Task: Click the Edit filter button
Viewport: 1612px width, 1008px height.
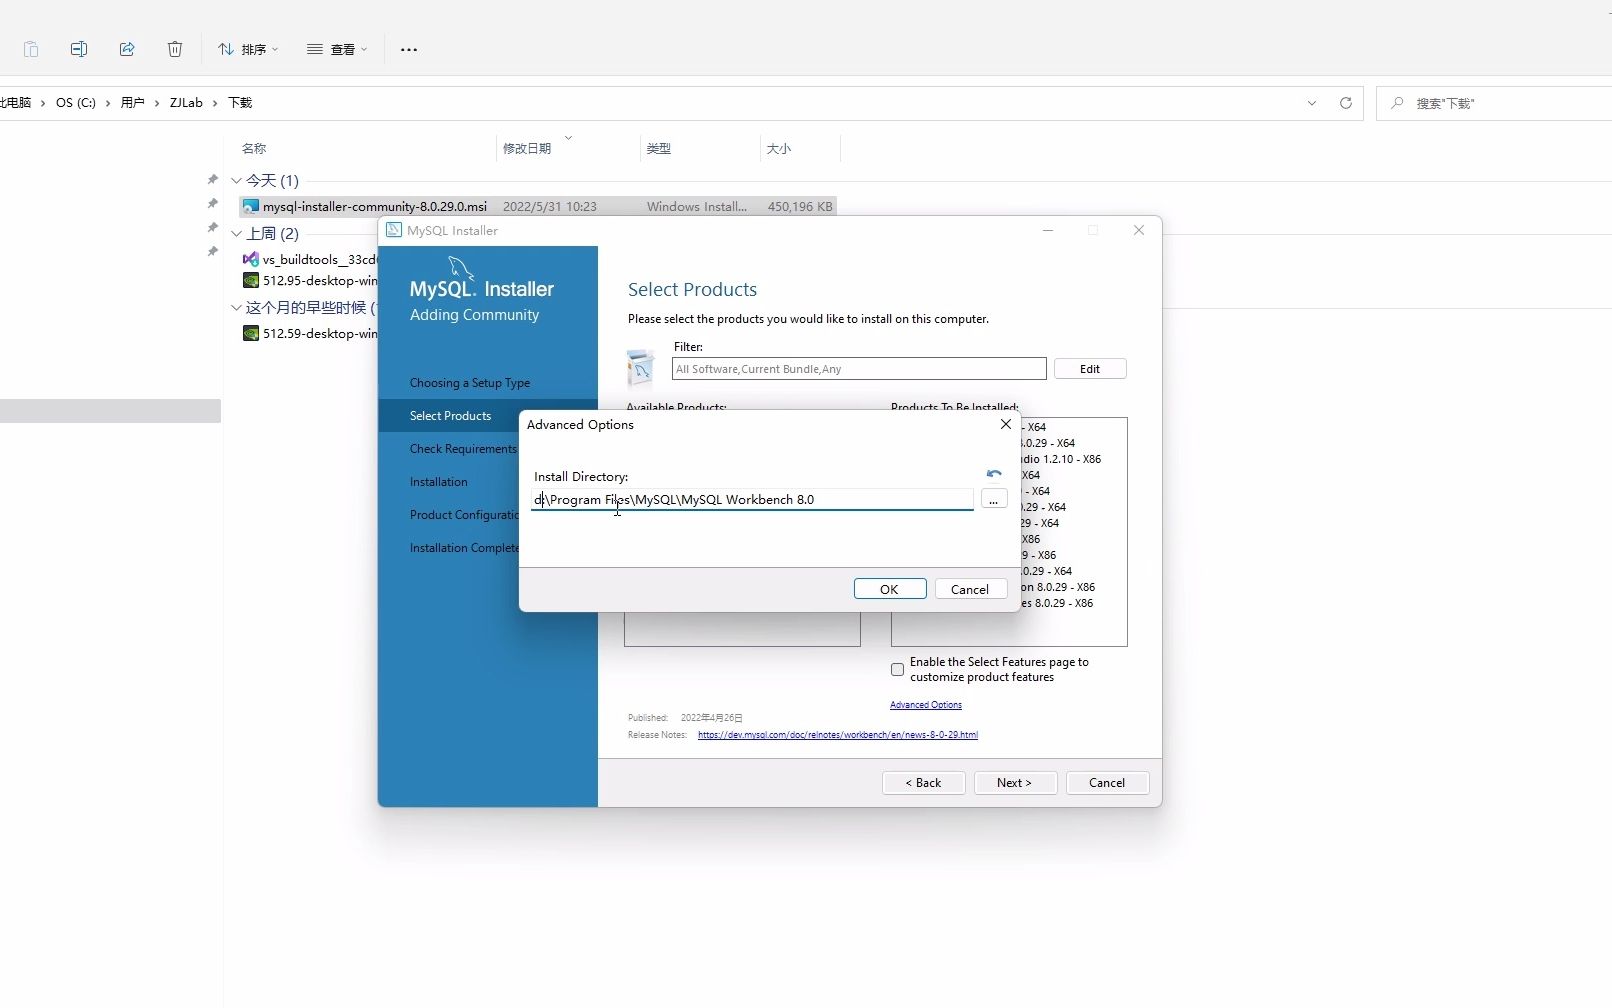Action: [1090, 369]
